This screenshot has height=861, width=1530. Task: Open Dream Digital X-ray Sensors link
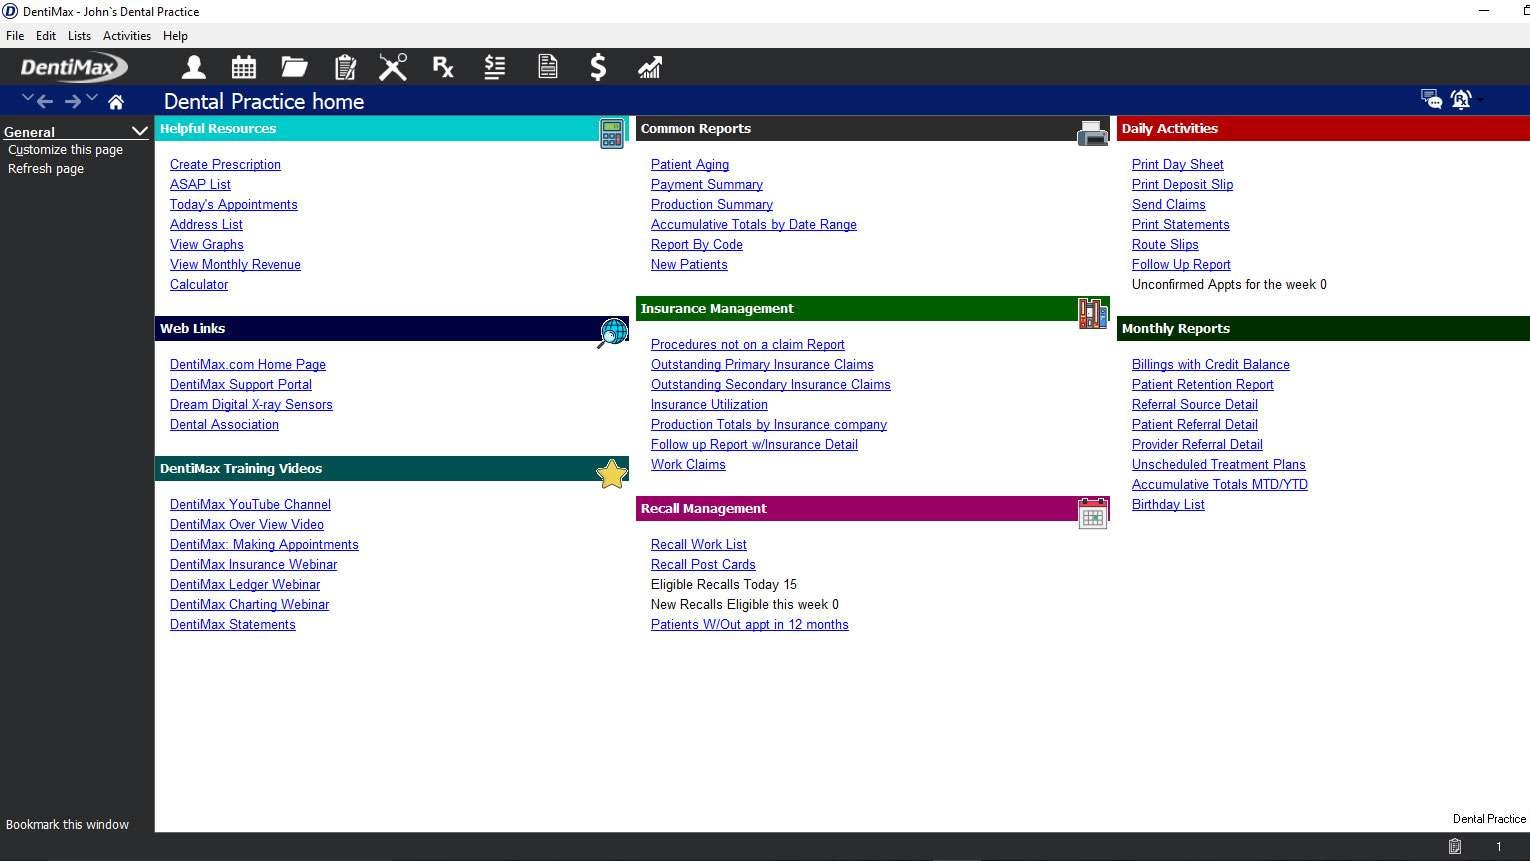pos(251,405)
